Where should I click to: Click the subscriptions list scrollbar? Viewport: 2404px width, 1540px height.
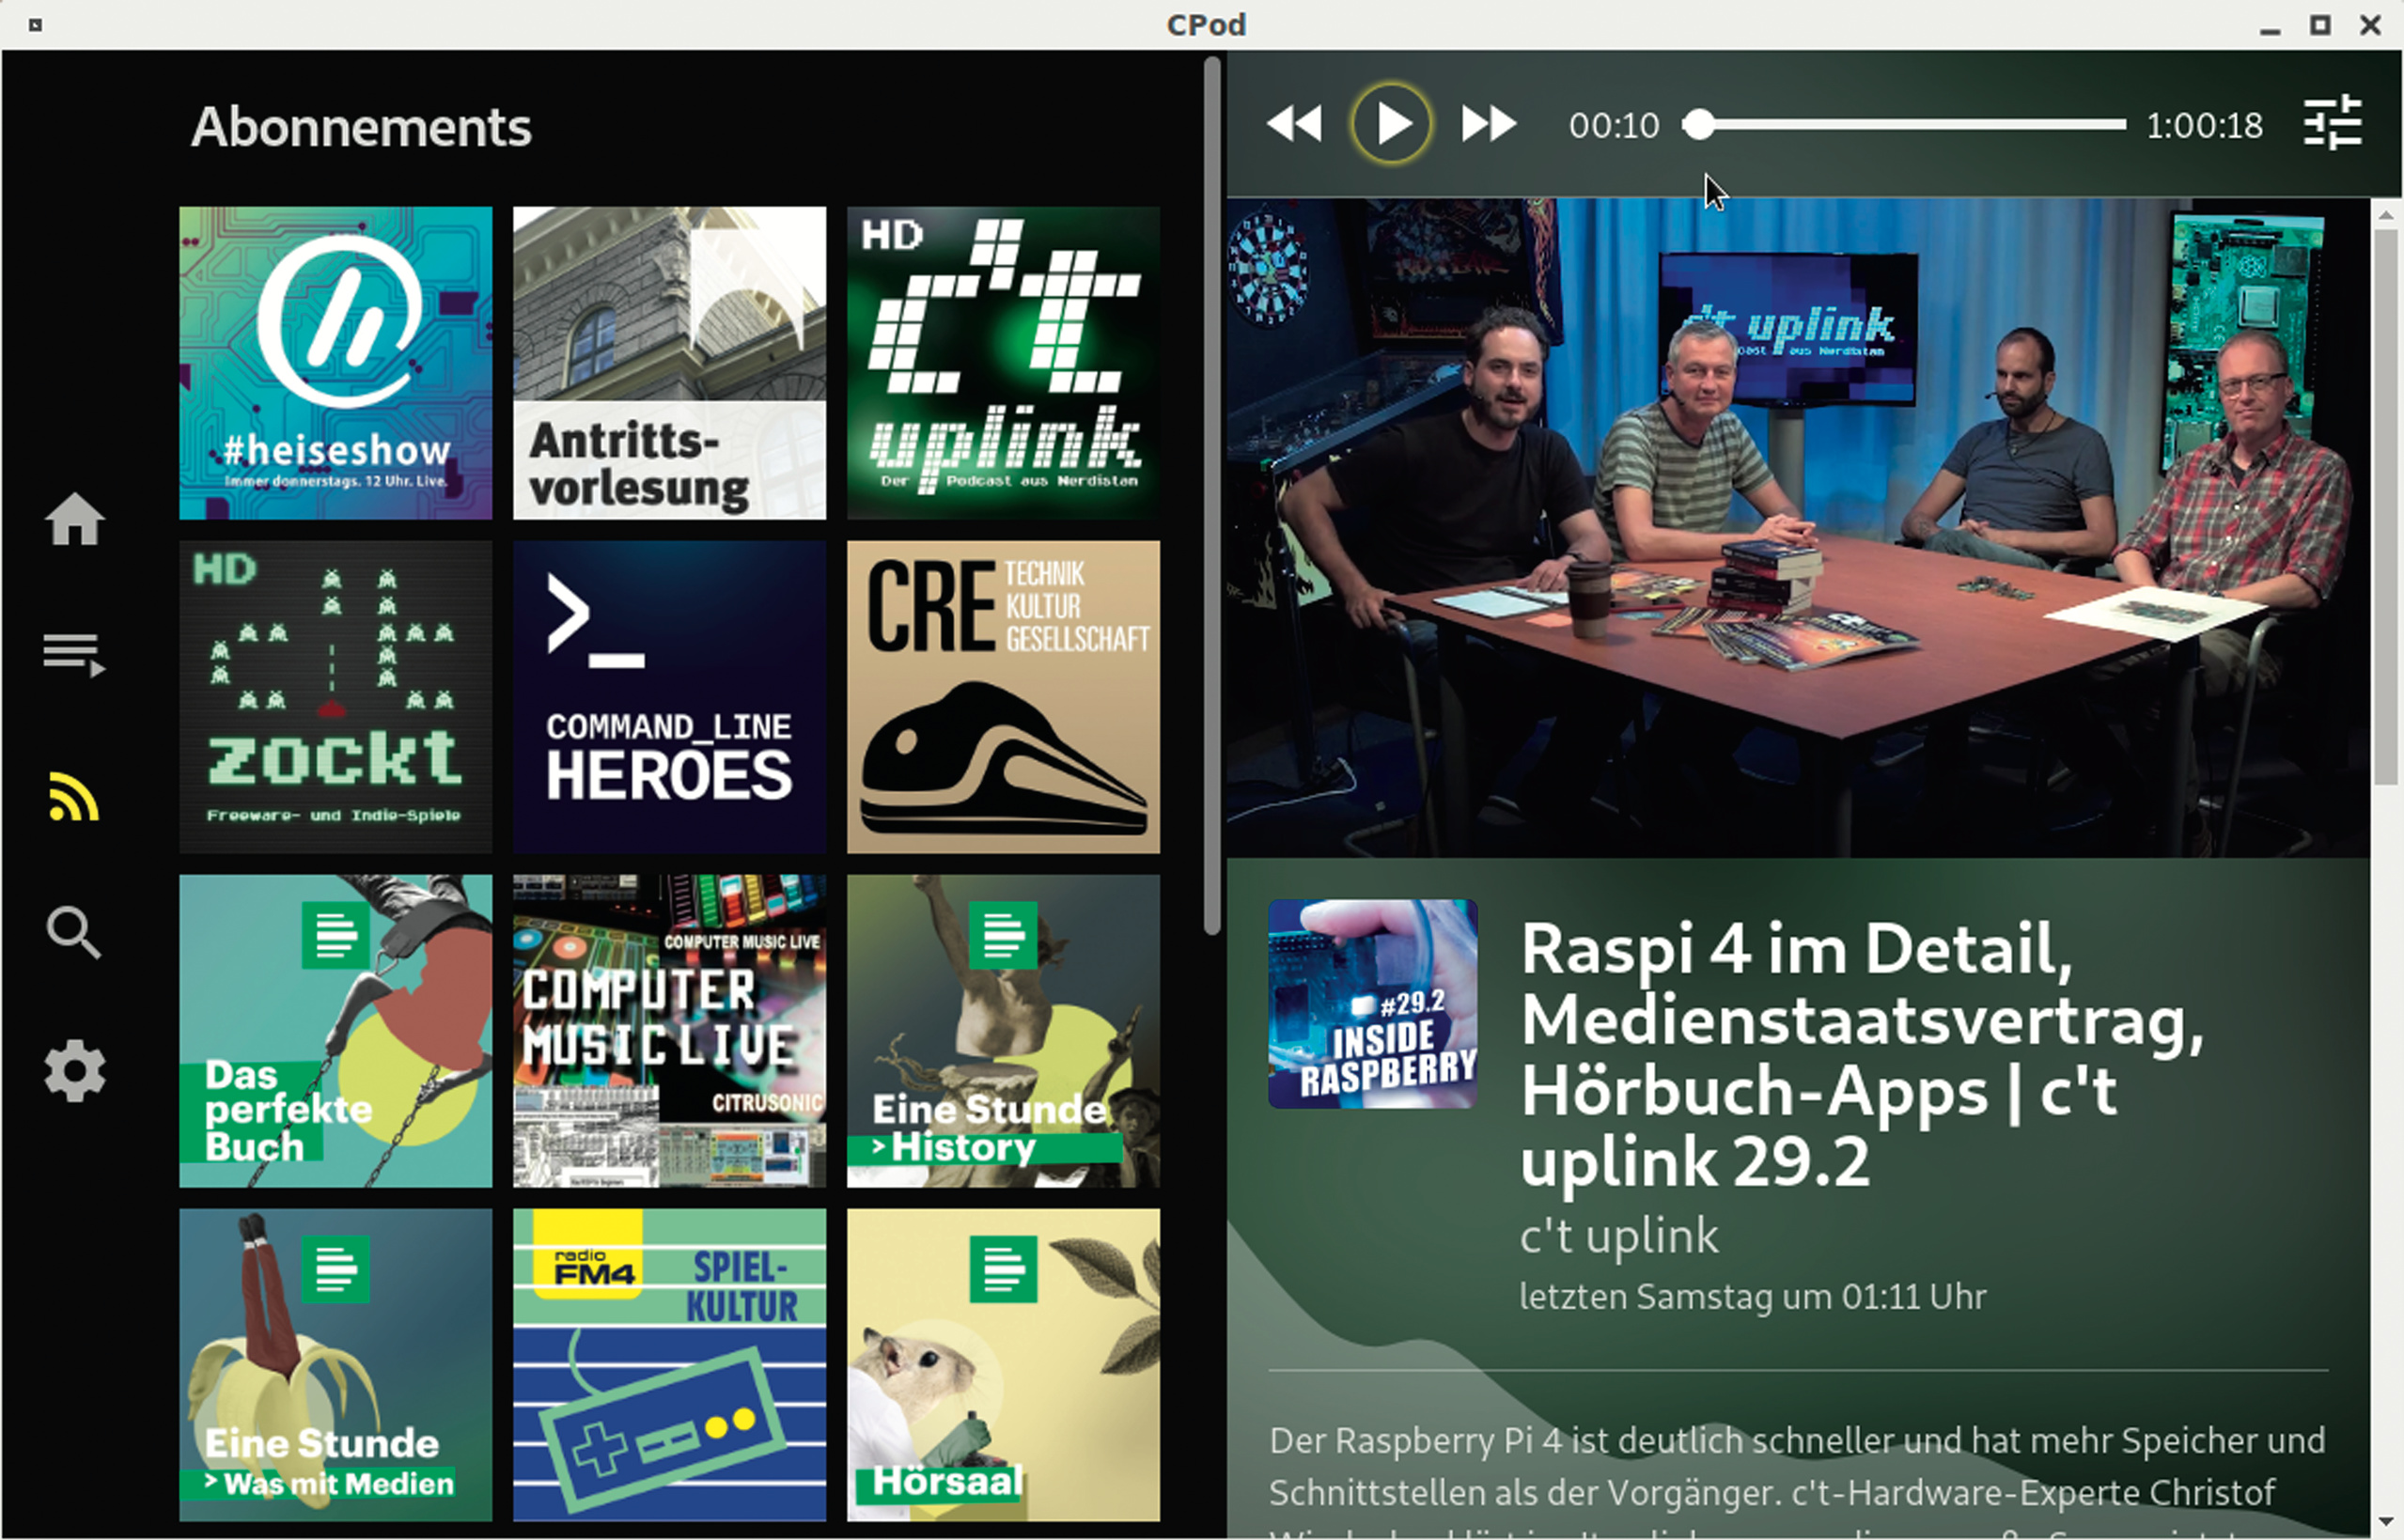[1212, 495]
